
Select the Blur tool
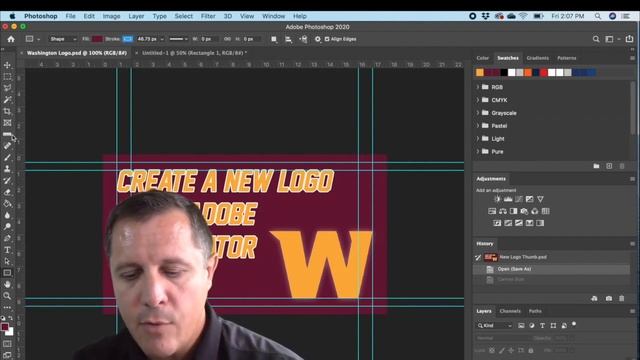tap(7, 215)
